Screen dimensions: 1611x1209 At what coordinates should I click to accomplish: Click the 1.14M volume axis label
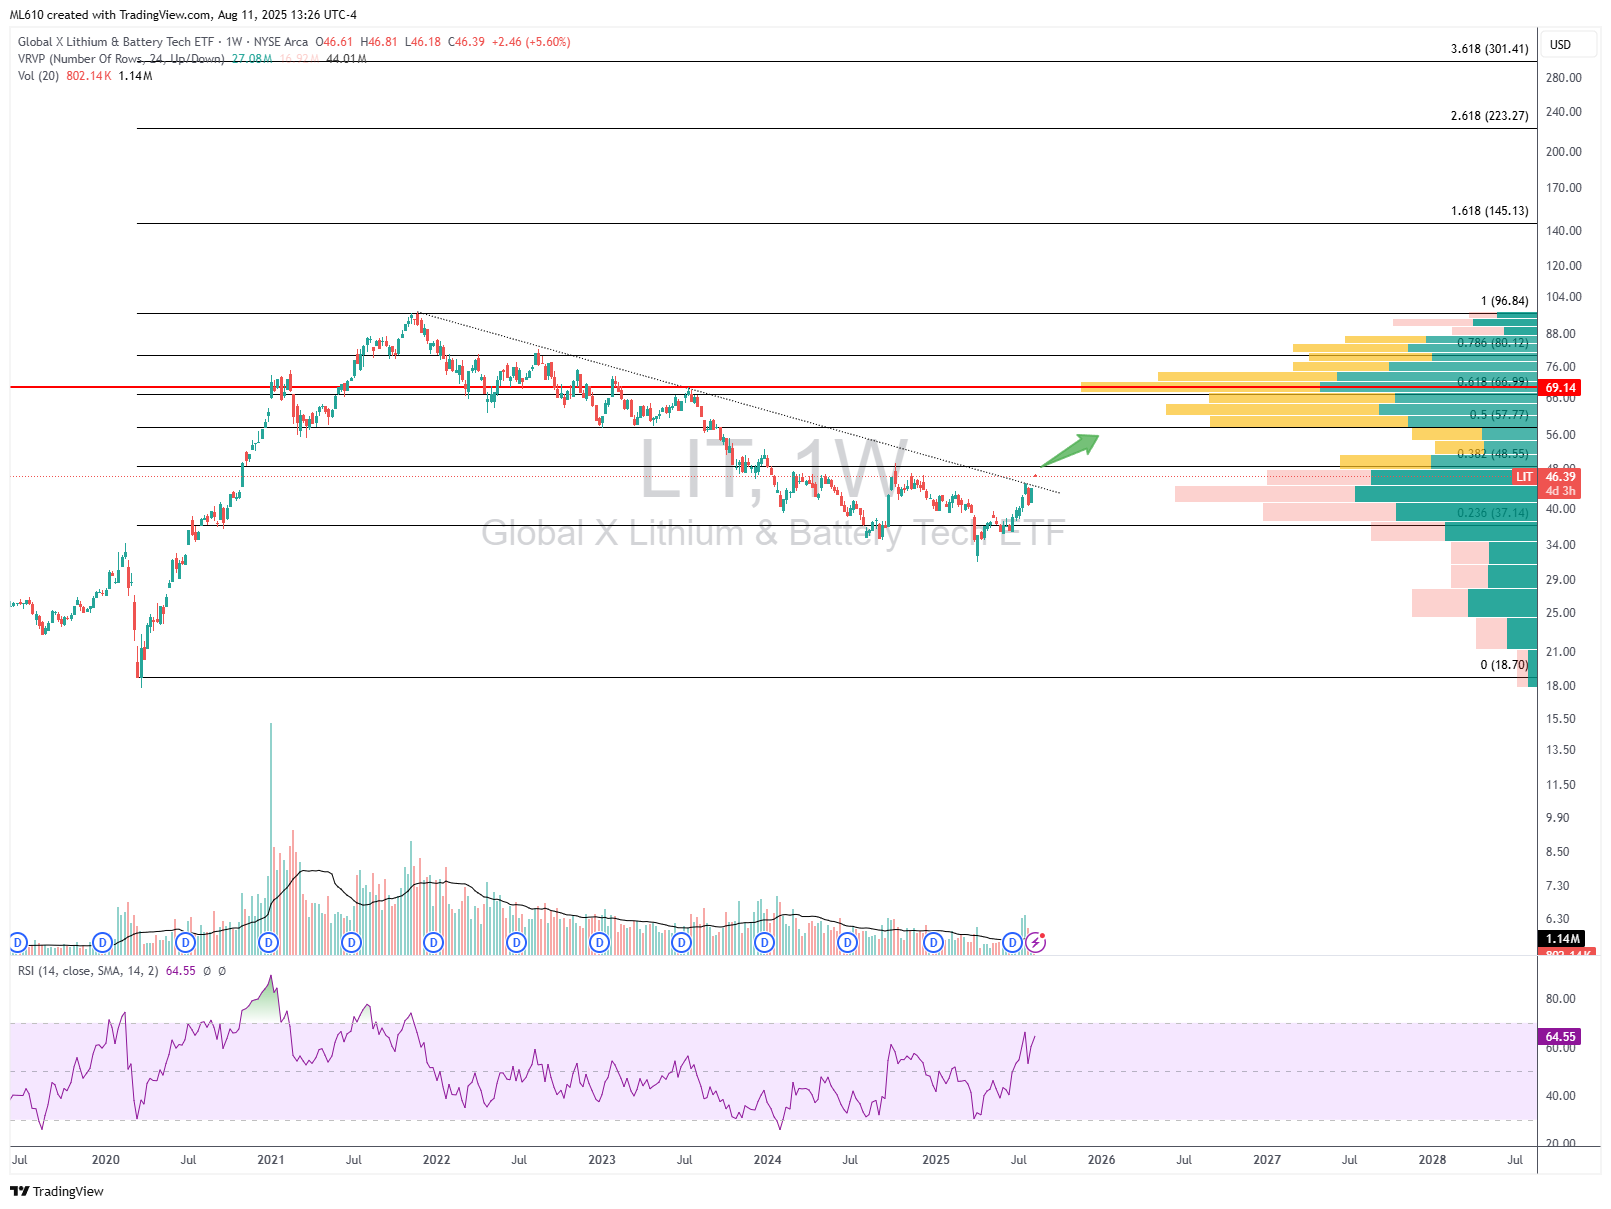pyautogui.click(x=1562, y=939)
